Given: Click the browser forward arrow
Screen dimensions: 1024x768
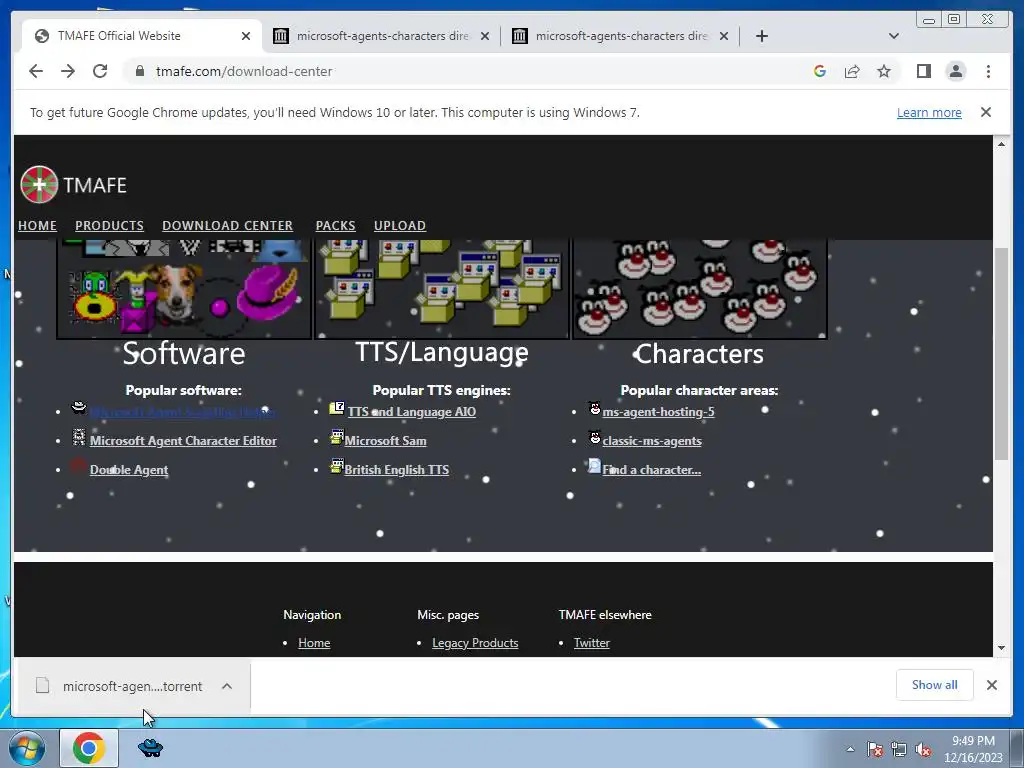Looking at the screenshot, I should point(68,71).
